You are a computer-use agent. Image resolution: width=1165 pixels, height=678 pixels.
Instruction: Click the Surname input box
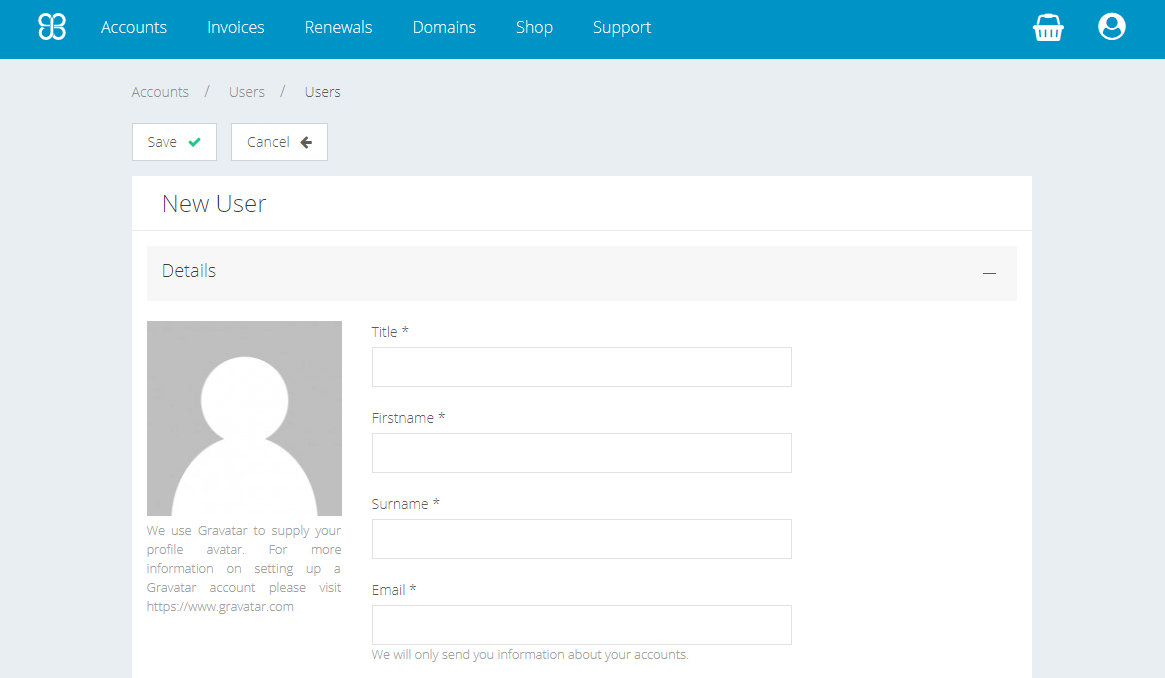581,539
